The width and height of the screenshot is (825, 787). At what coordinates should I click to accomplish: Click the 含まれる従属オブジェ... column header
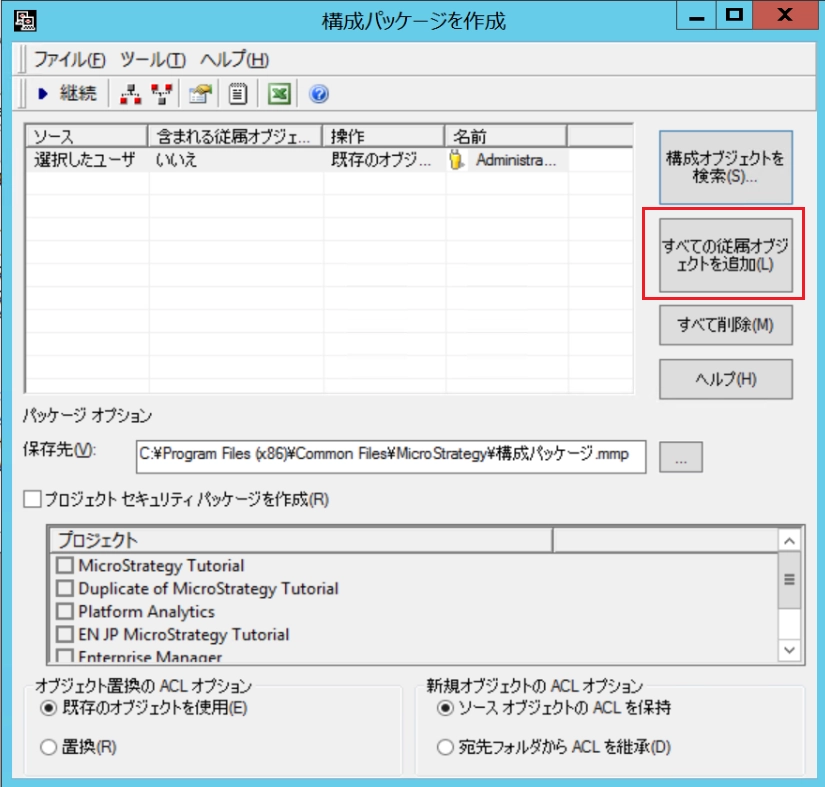(235, 136)
